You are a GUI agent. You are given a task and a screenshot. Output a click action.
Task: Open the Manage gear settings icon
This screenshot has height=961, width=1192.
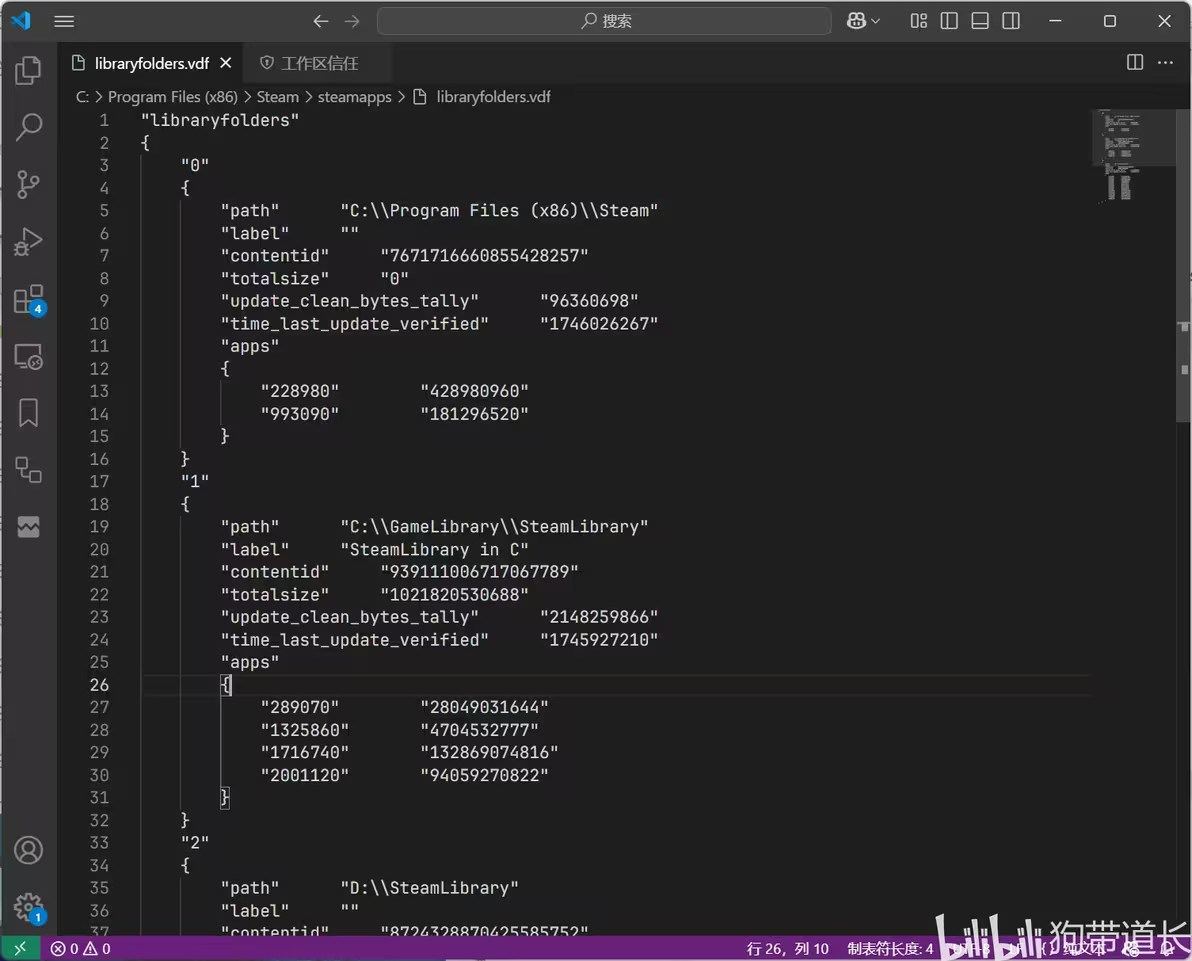[29, 907]
